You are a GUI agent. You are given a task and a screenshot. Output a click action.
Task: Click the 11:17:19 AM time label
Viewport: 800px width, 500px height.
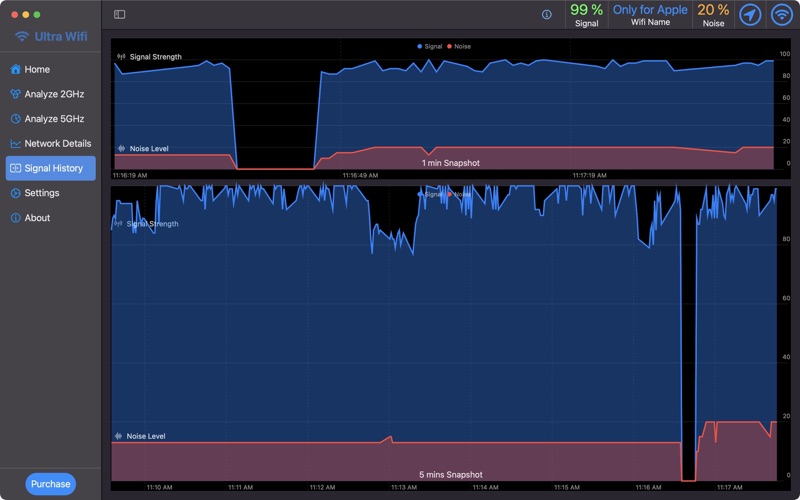(589, 176)
